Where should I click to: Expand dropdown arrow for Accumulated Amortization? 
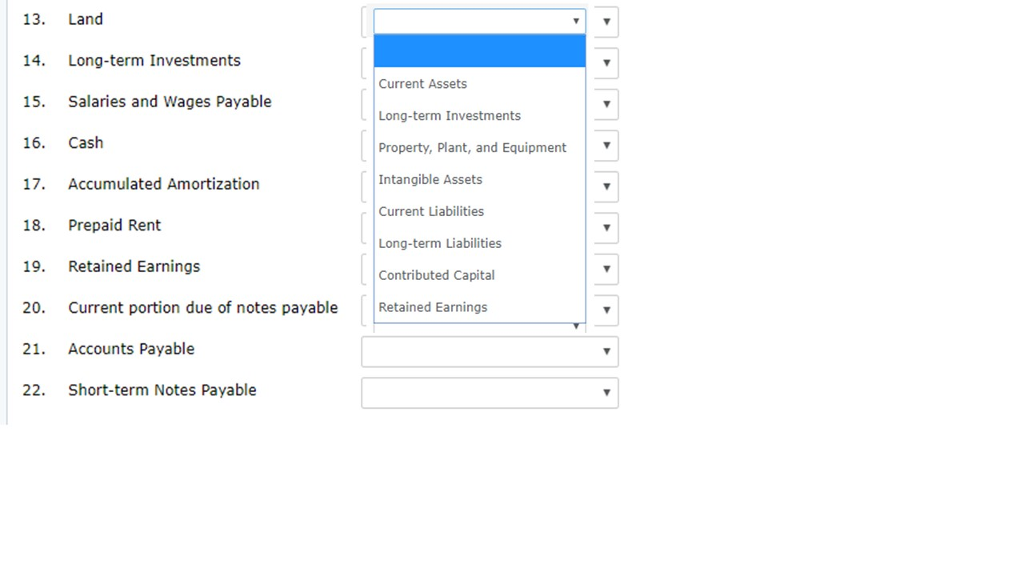point(607,187)
